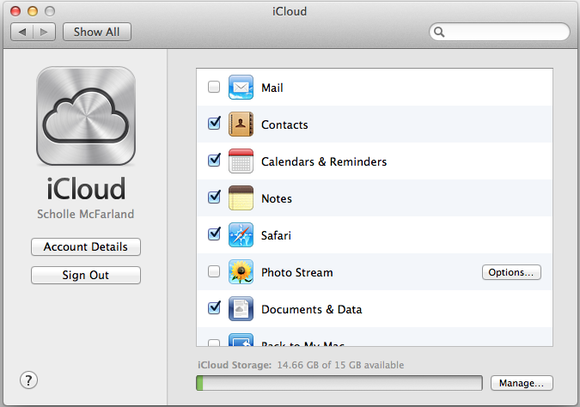Image resolution: width=580 pixels, height=407 pixels.
Task: Click the large iCloud cloud logo
Action: pos(86,116)
